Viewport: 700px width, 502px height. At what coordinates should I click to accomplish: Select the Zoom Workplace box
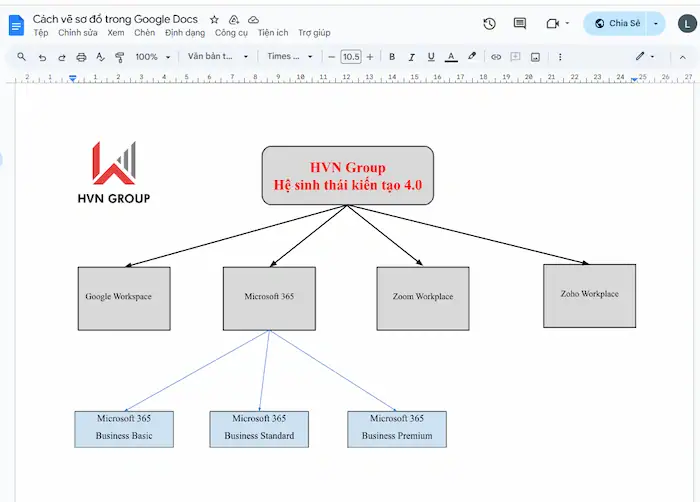click(423, 299)
